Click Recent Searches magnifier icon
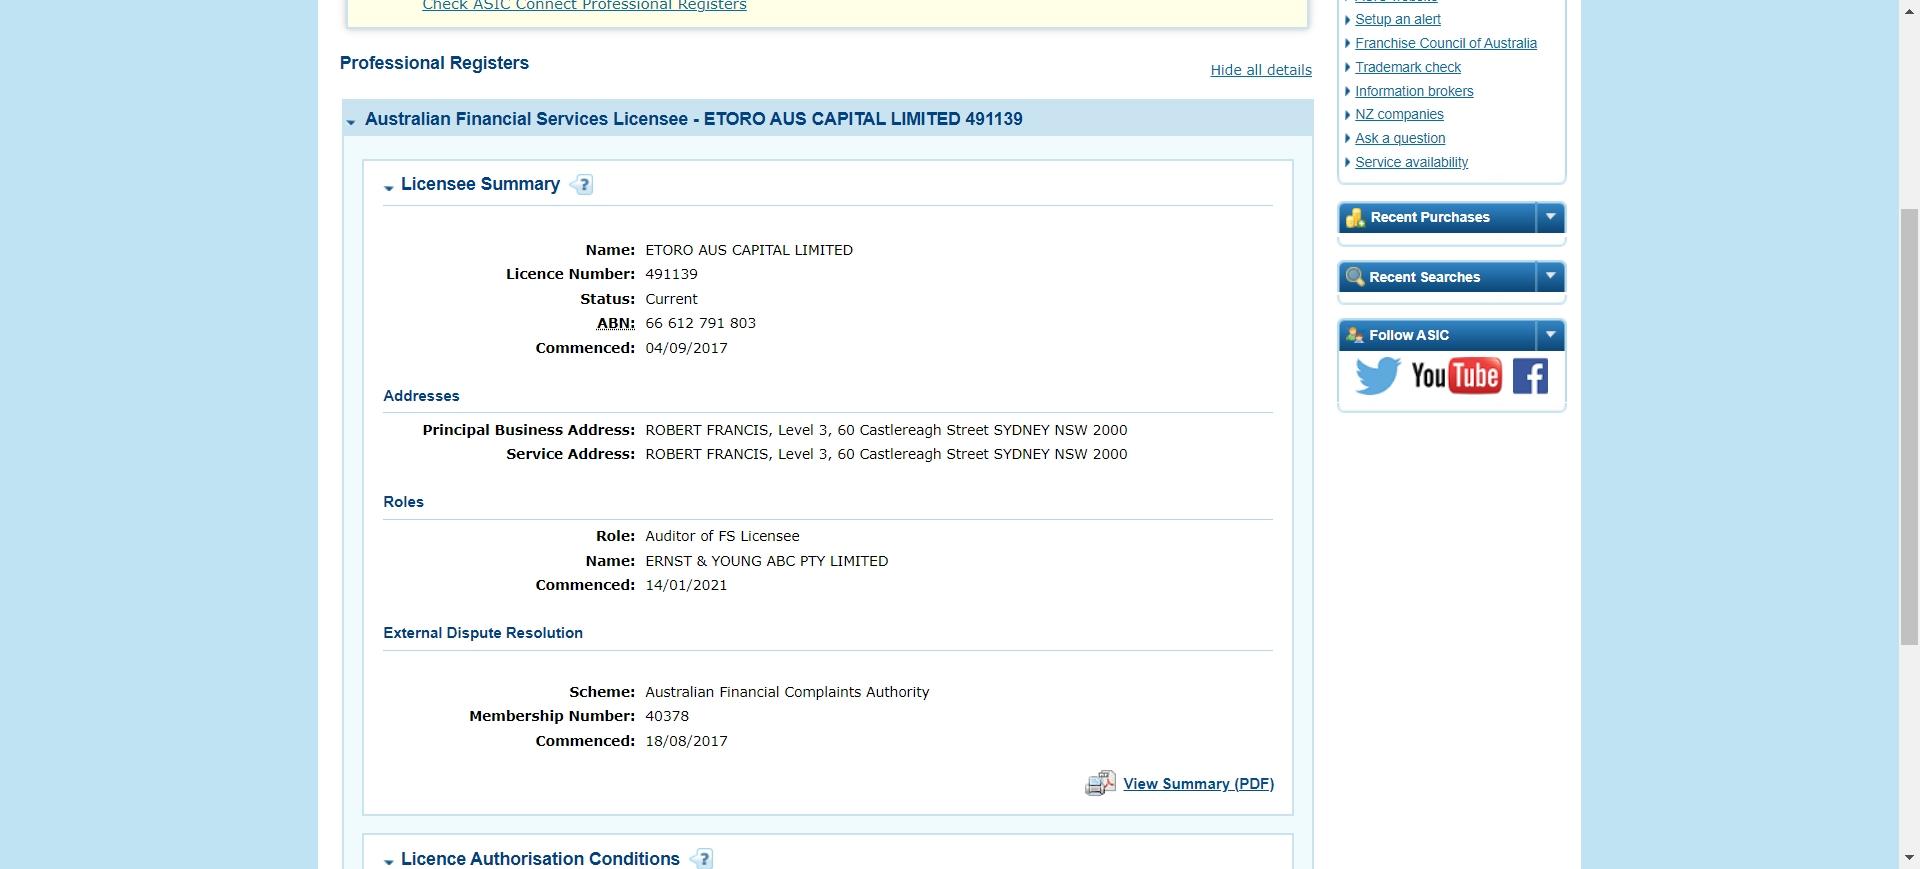 pos(1355,277)
